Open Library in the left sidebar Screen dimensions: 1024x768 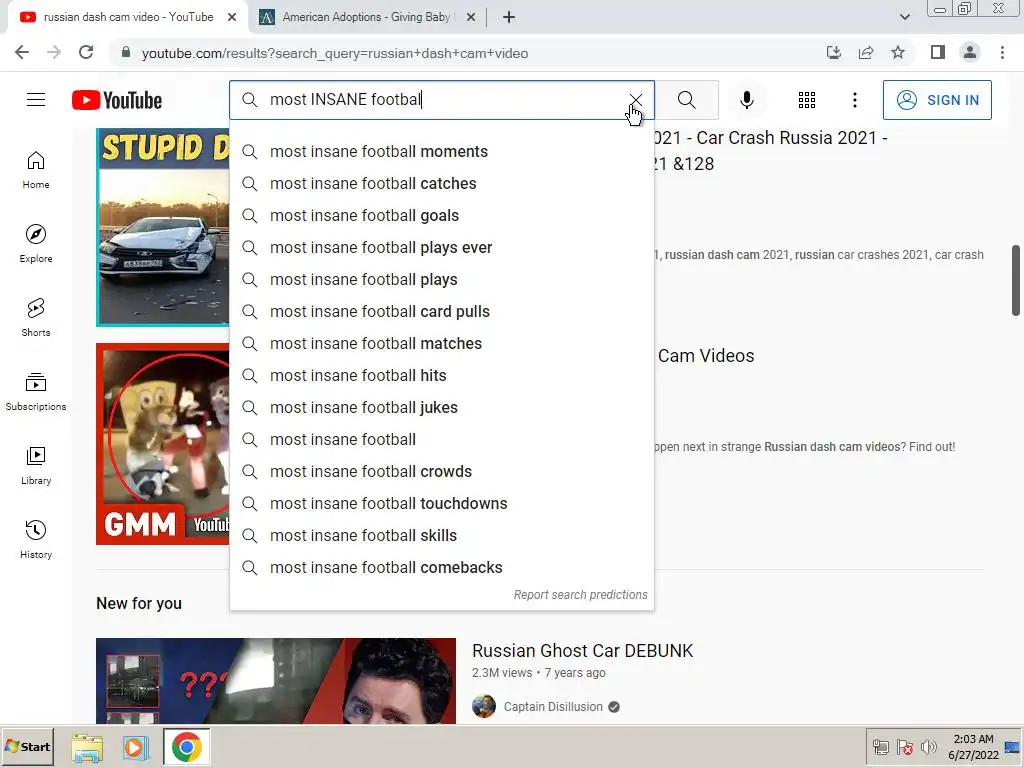(36, 466)
